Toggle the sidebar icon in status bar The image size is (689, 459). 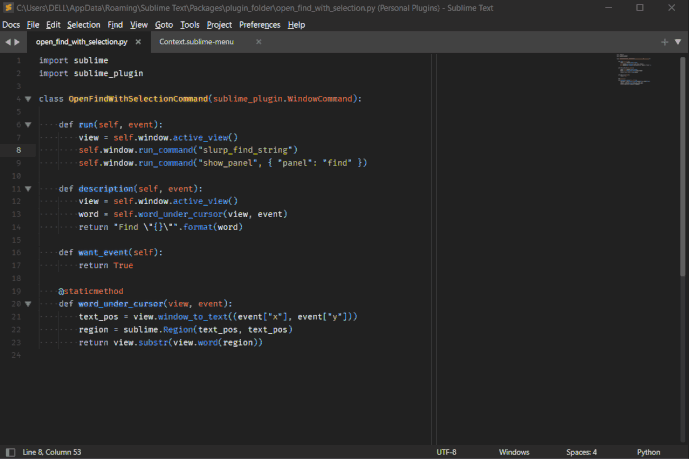tap(10, 452)
